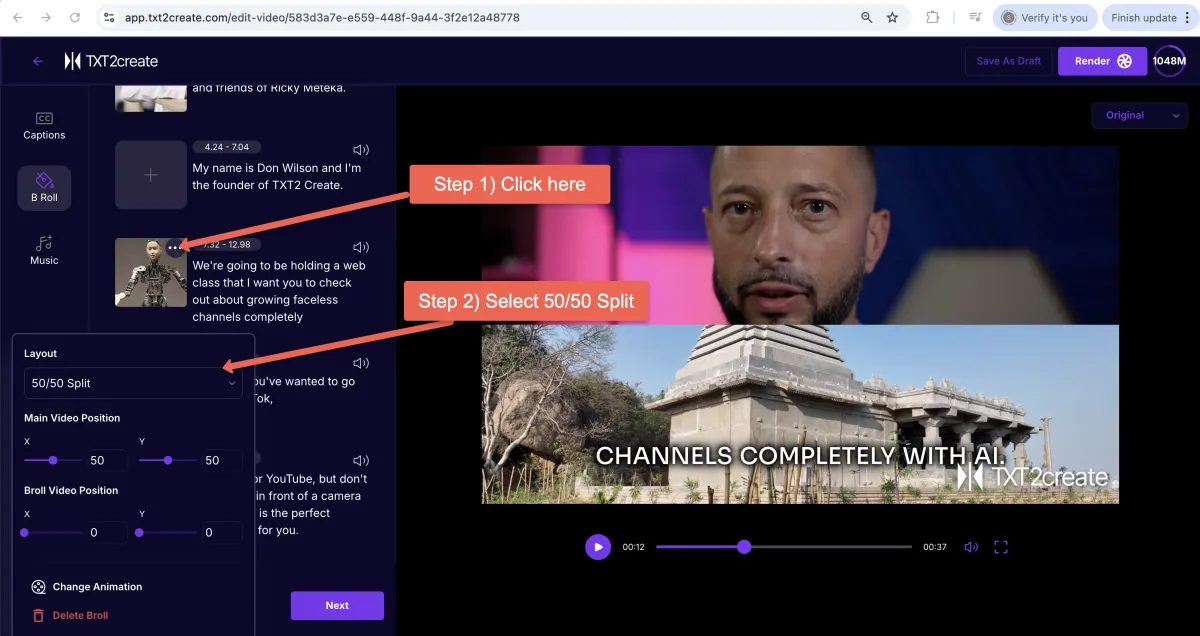1200x636 pixels.
Task: Click Delete Broll
Action: click(x=70, y=615)
